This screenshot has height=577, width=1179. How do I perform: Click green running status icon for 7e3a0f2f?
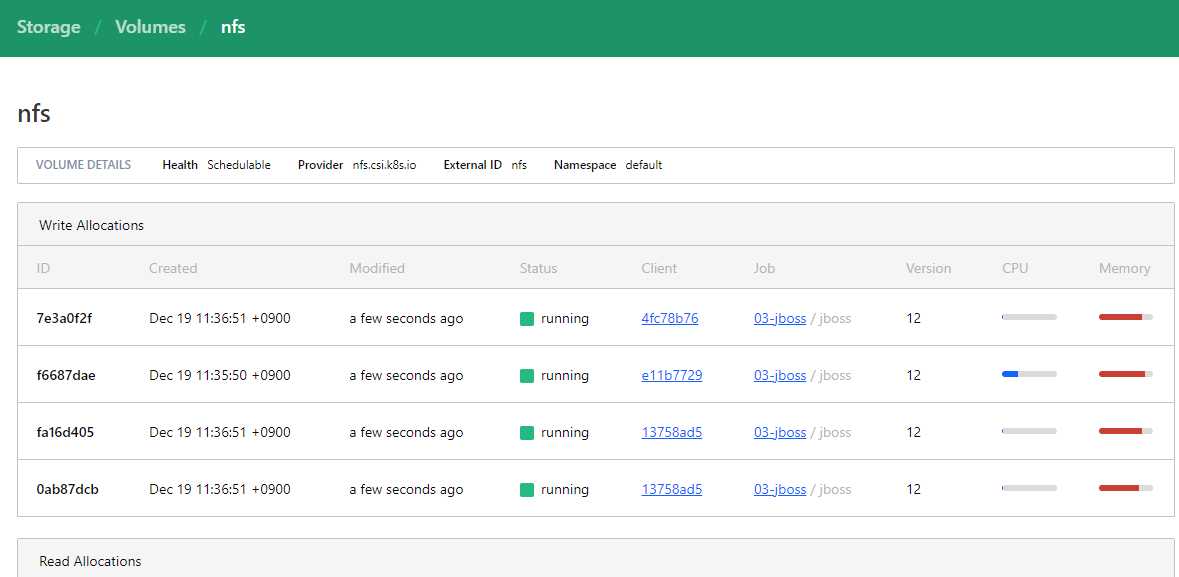(527, 319)
